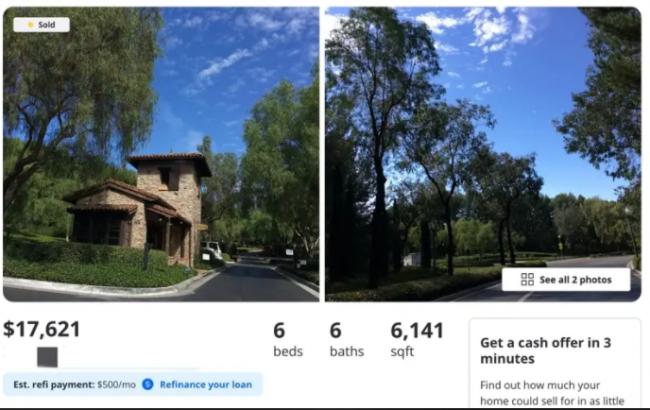Screen dimensions: 650x410
Task: Click the yellow dot in the Sold badge
Action: 30,25
